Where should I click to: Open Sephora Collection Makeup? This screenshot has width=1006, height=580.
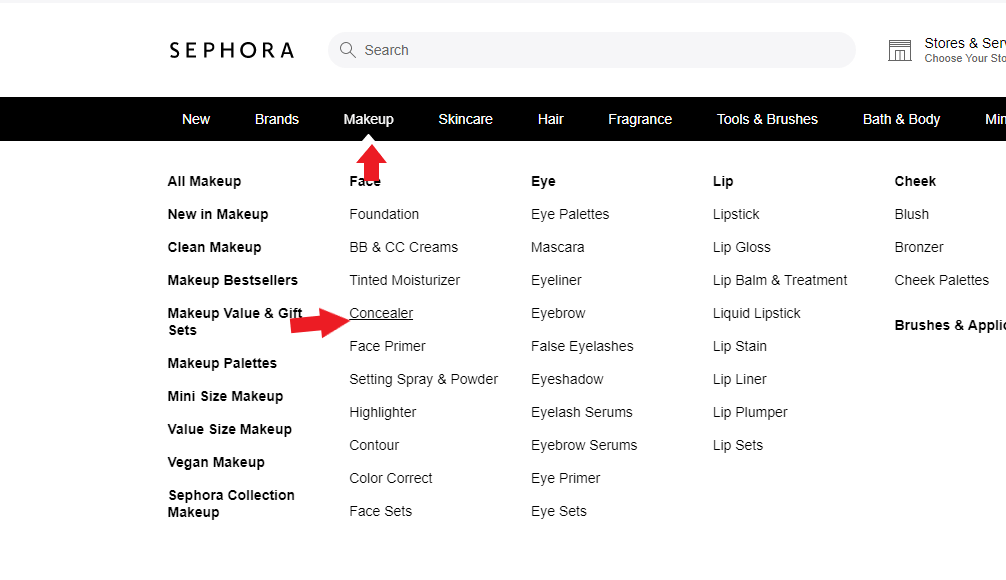tap(231, 504)
